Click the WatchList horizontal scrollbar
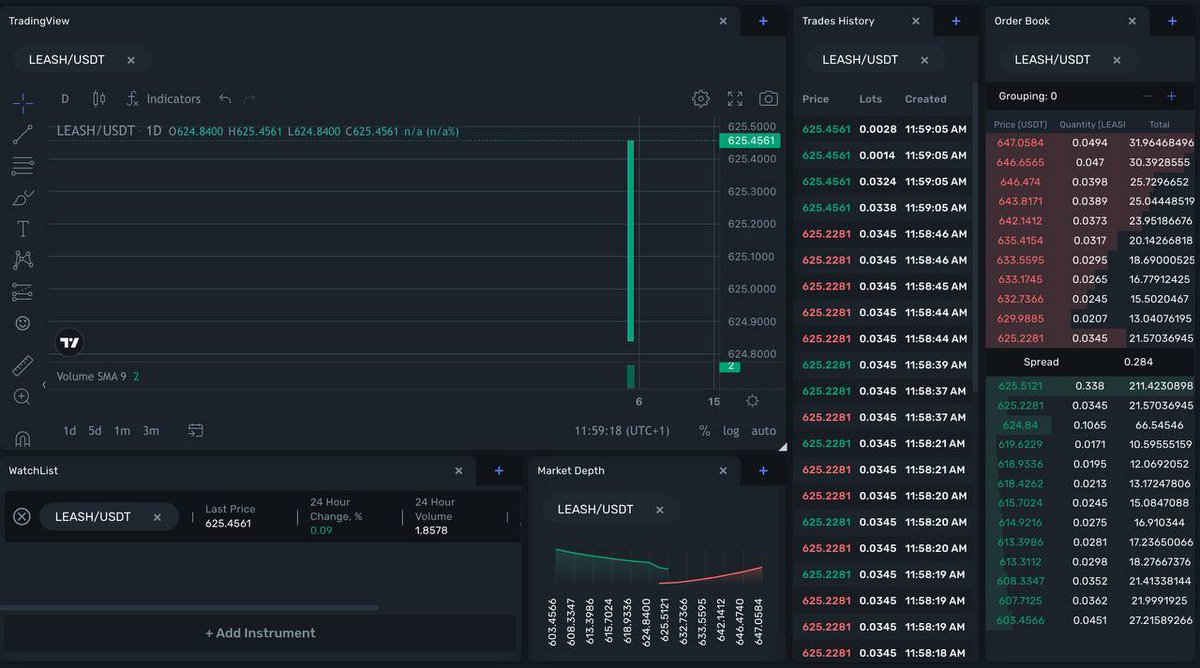The height and width of the screenshot is (668, 1200). pos(189,607)
